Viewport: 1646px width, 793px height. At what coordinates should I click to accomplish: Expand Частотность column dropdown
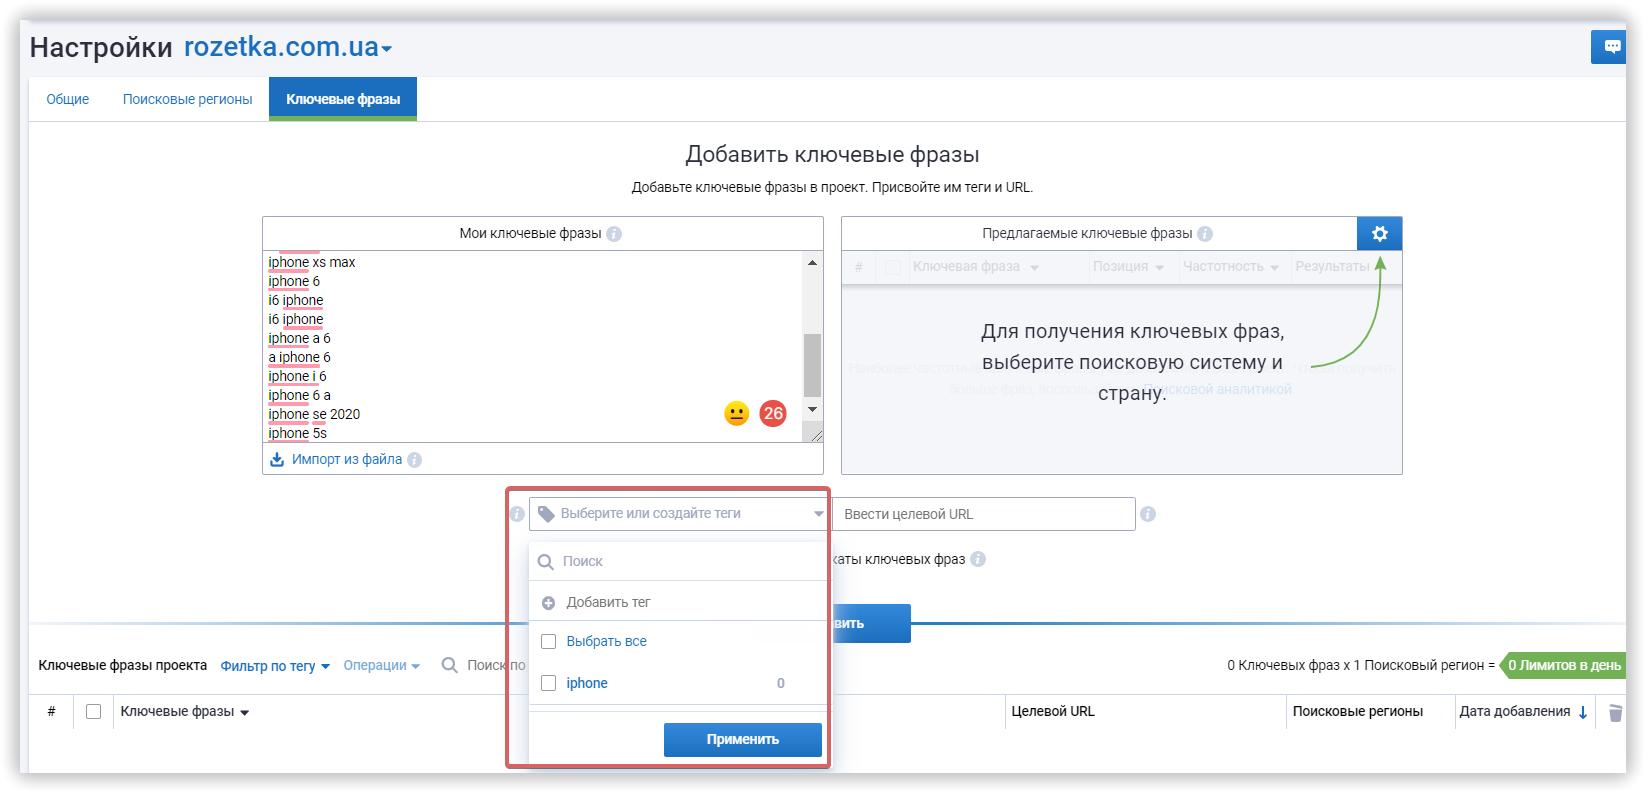[1274, 268]
